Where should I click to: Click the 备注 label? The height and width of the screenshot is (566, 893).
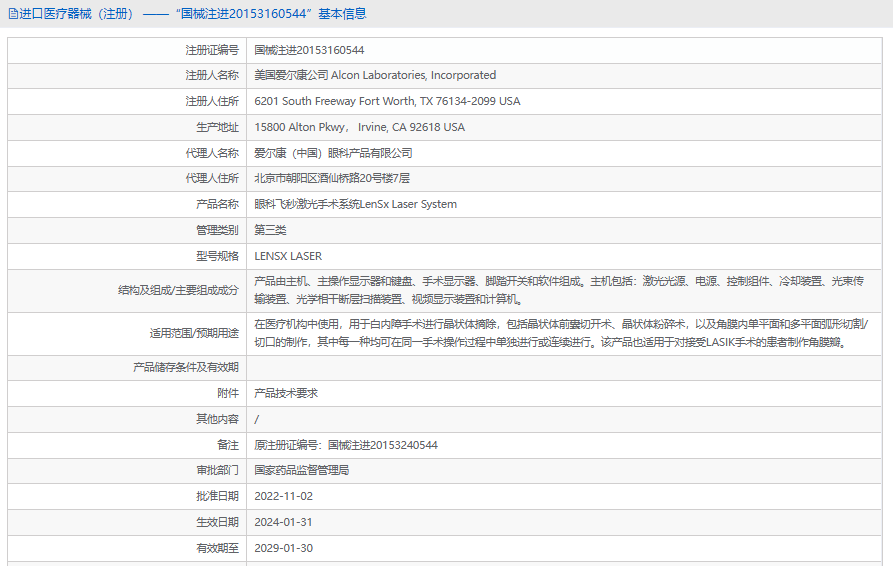click(x=228, y=445)
